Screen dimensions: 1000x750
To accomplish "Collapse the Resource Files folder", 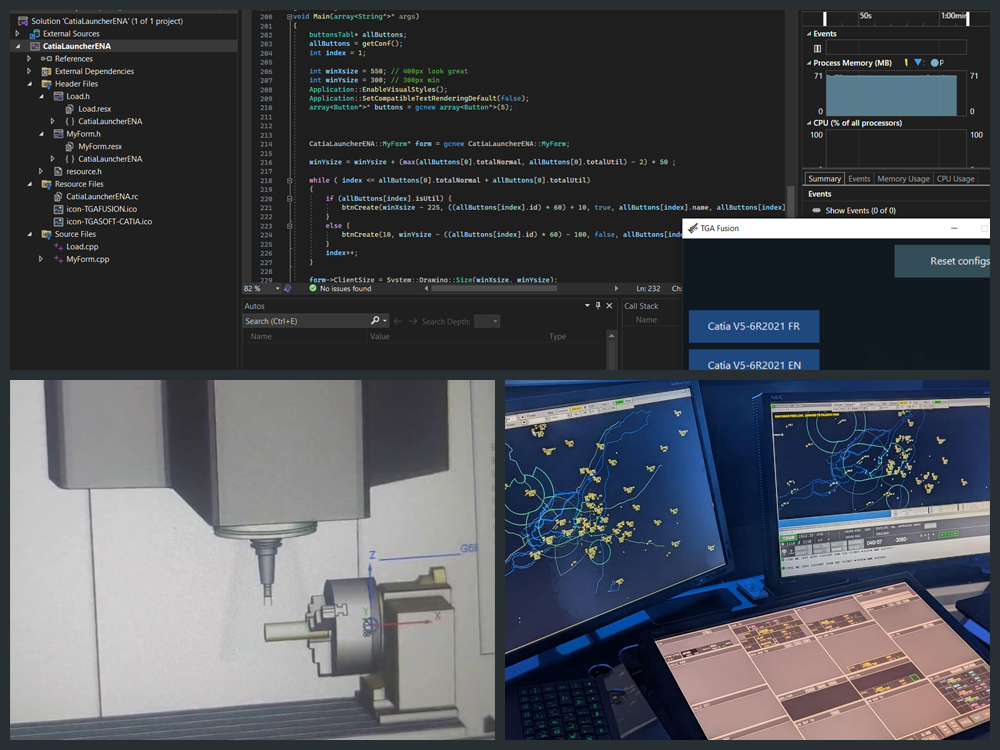I will coord(29,184).
